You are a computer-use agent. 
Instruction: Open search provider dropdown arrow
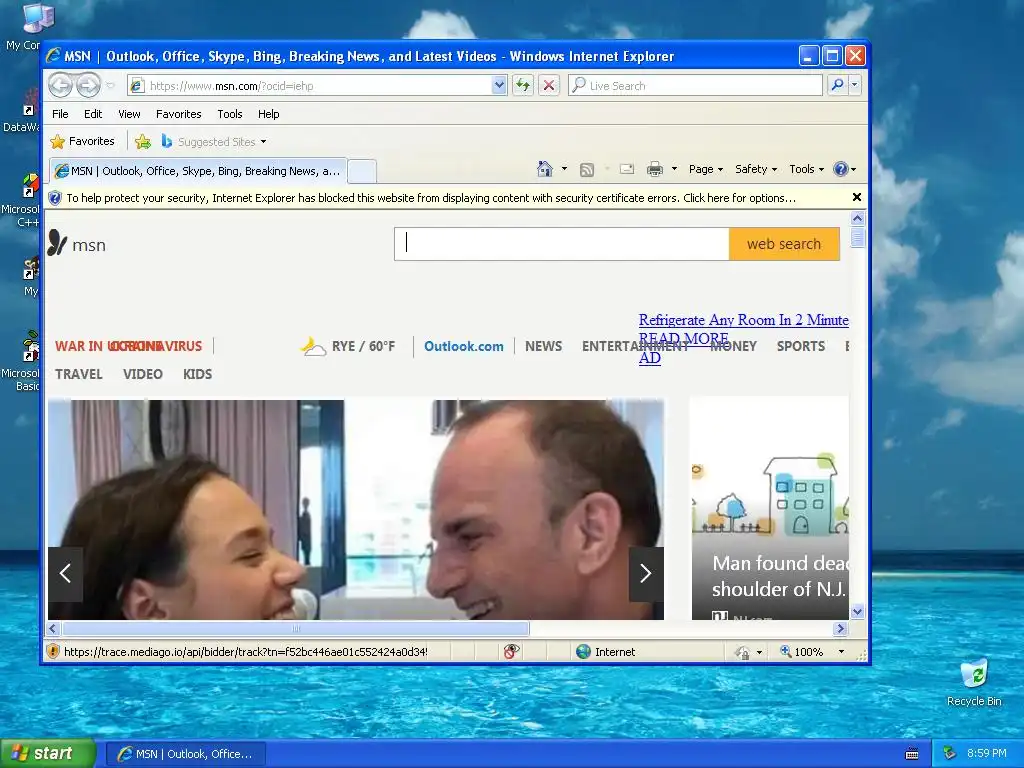854,85
